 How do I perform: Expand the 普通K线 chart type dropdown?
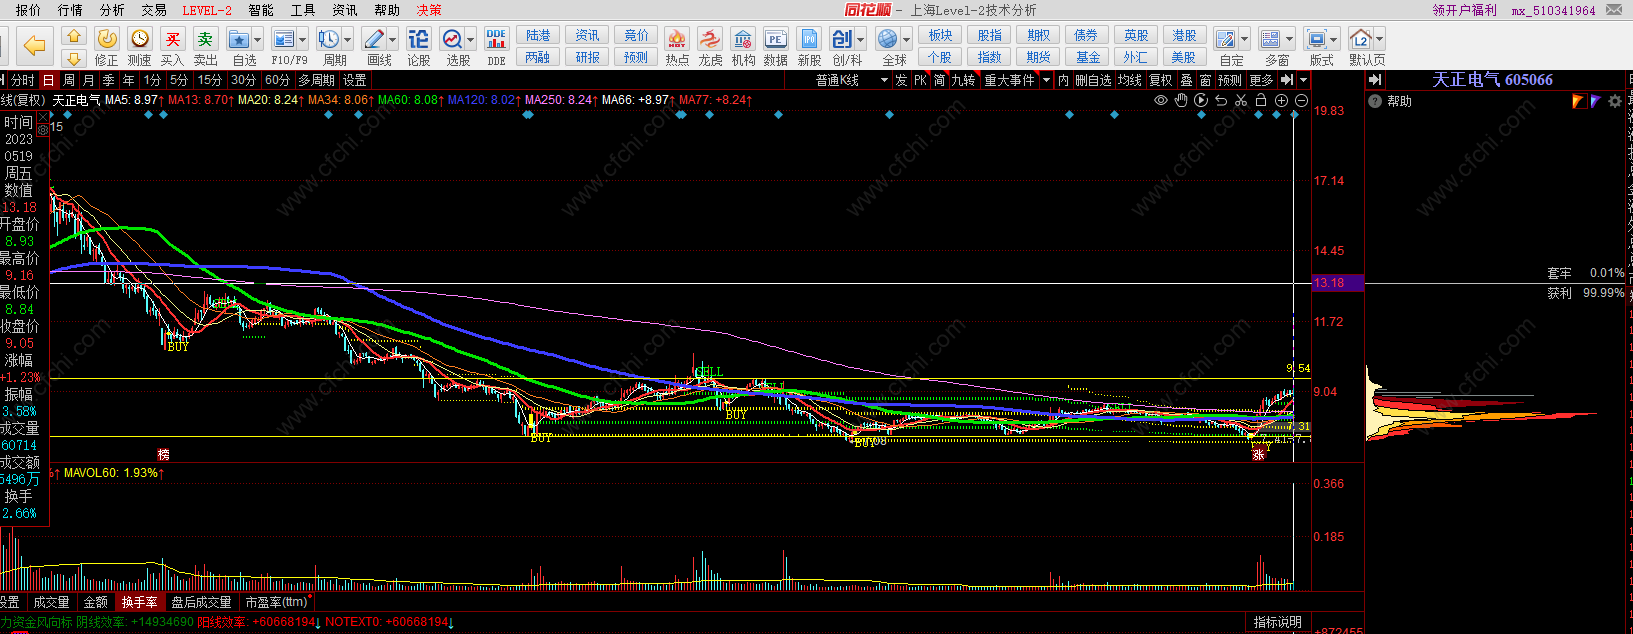pos(884,80)
